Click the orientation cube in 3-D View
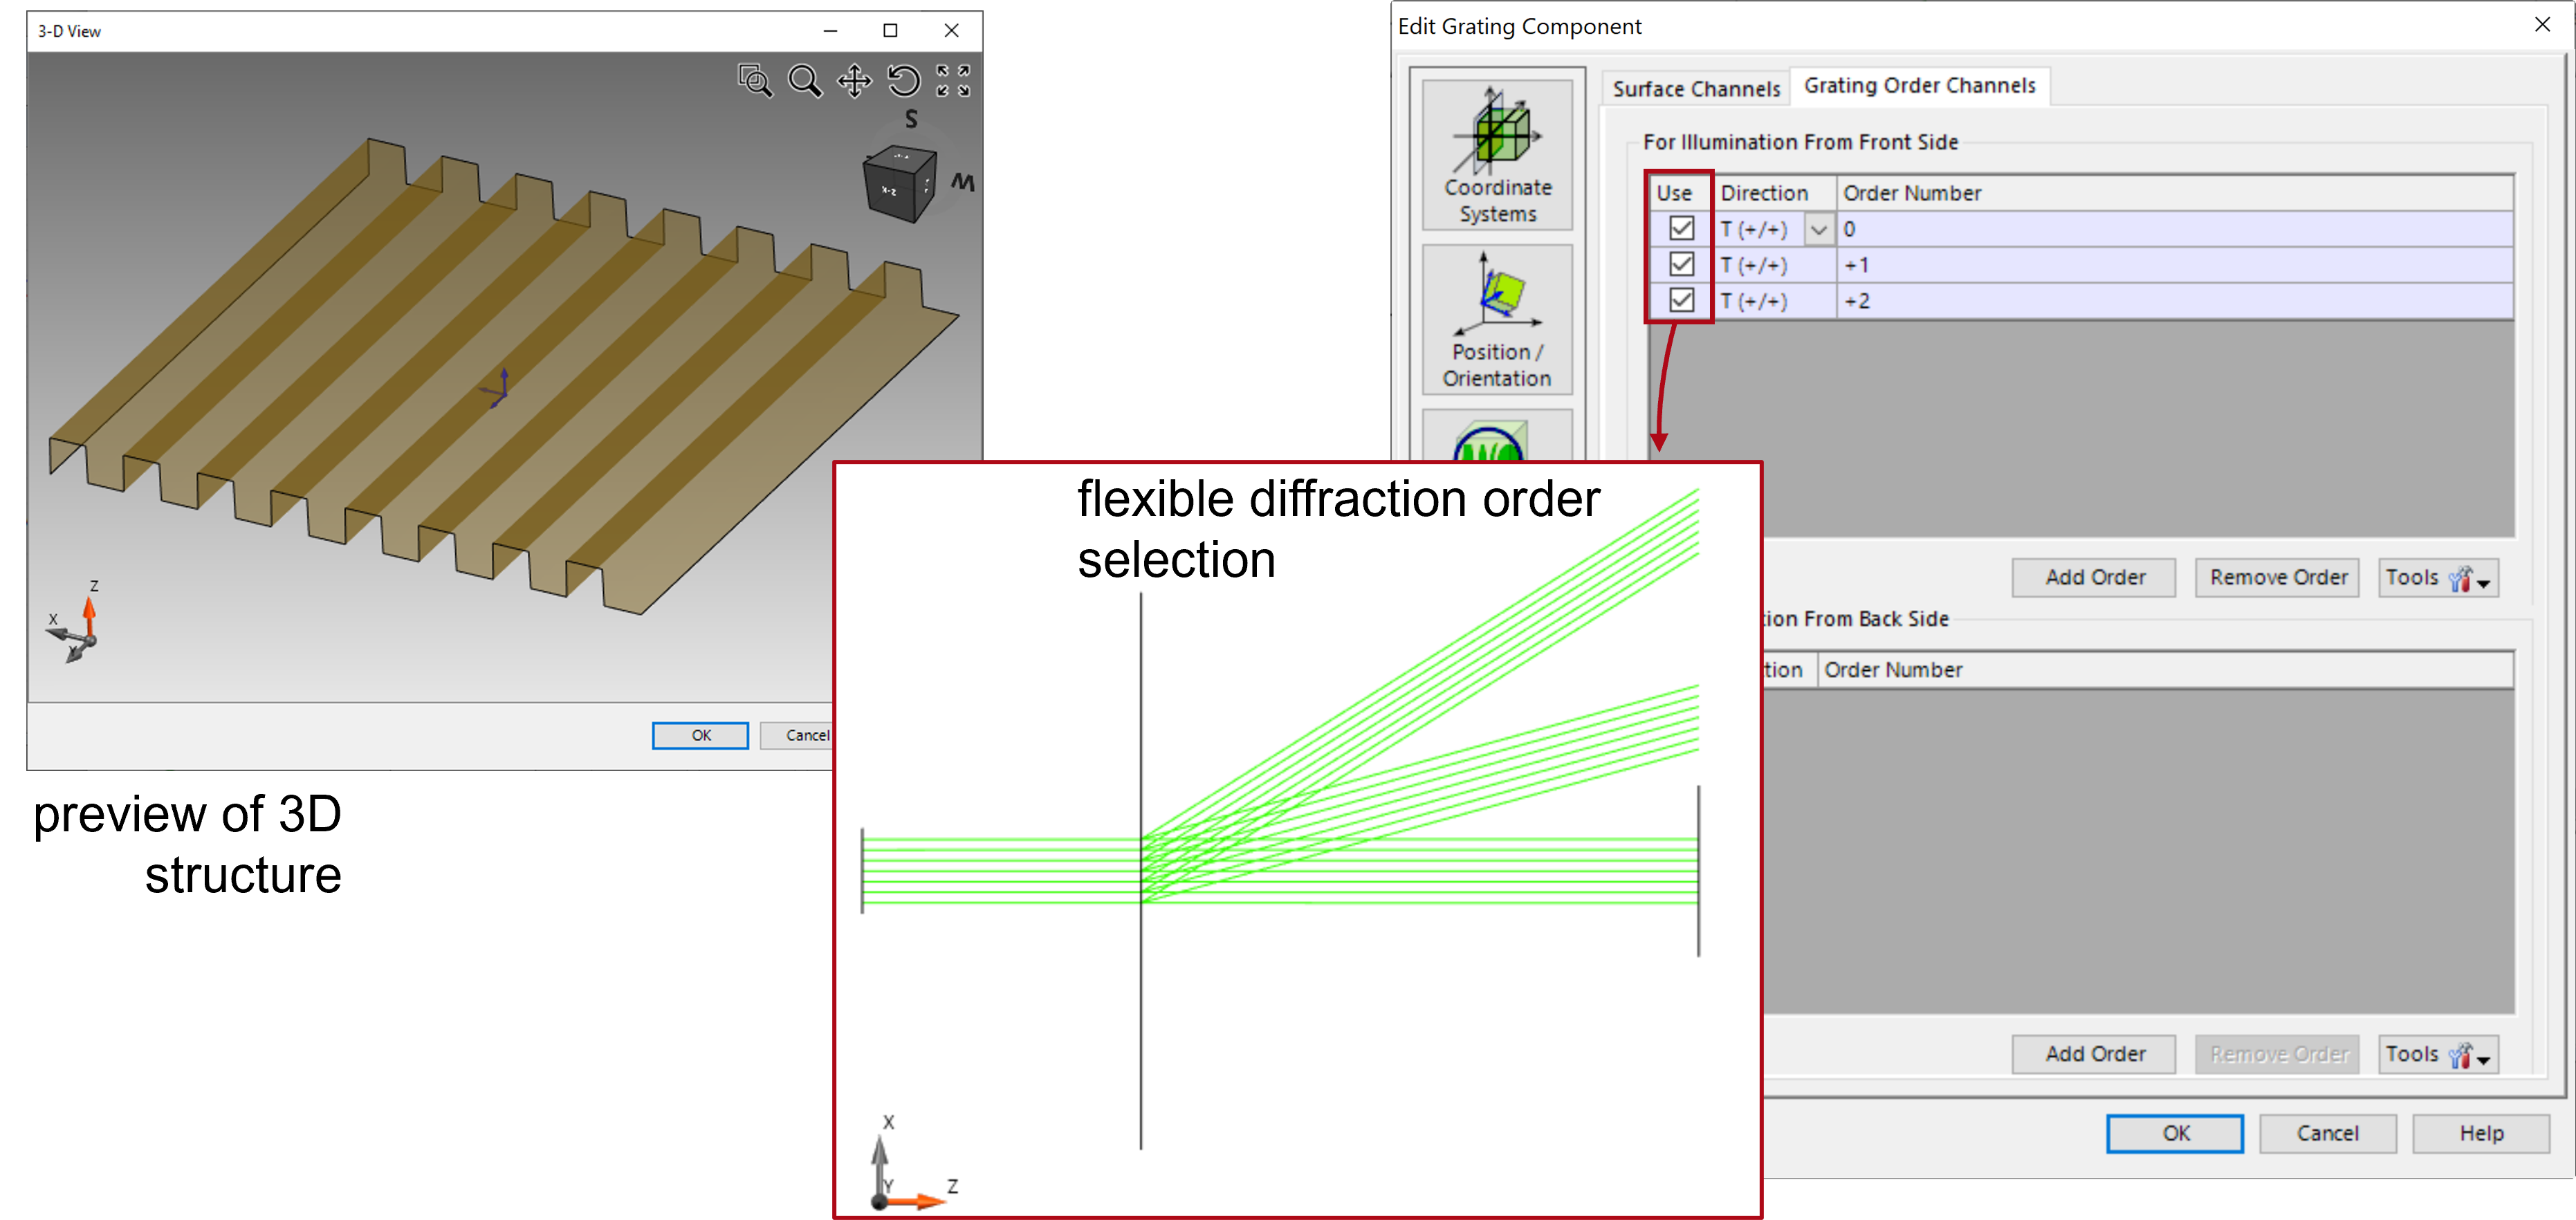 [x=899, y=184]
